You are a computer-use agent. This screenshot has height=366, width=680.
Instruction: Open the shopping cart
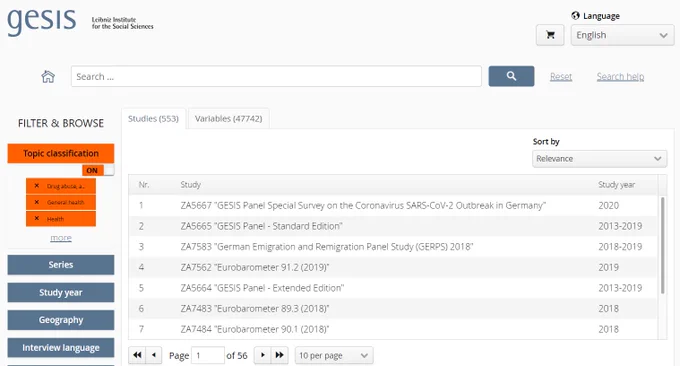point(550,35)
